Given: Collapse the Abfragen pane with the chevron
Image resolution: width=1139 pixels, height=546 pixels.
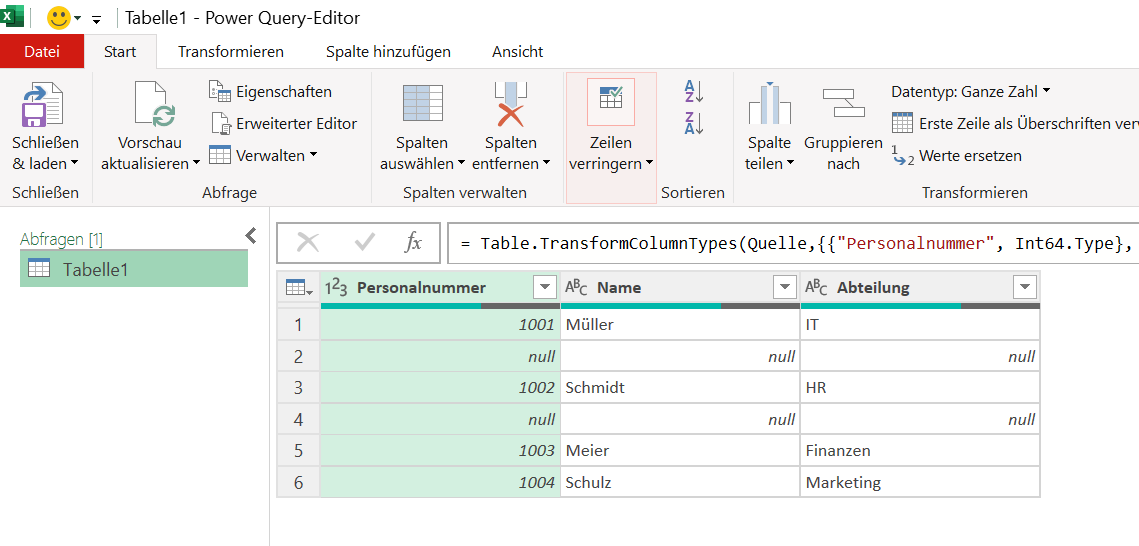Looking at the screenshot, I should pyautogui.click(x=251, y=235).
